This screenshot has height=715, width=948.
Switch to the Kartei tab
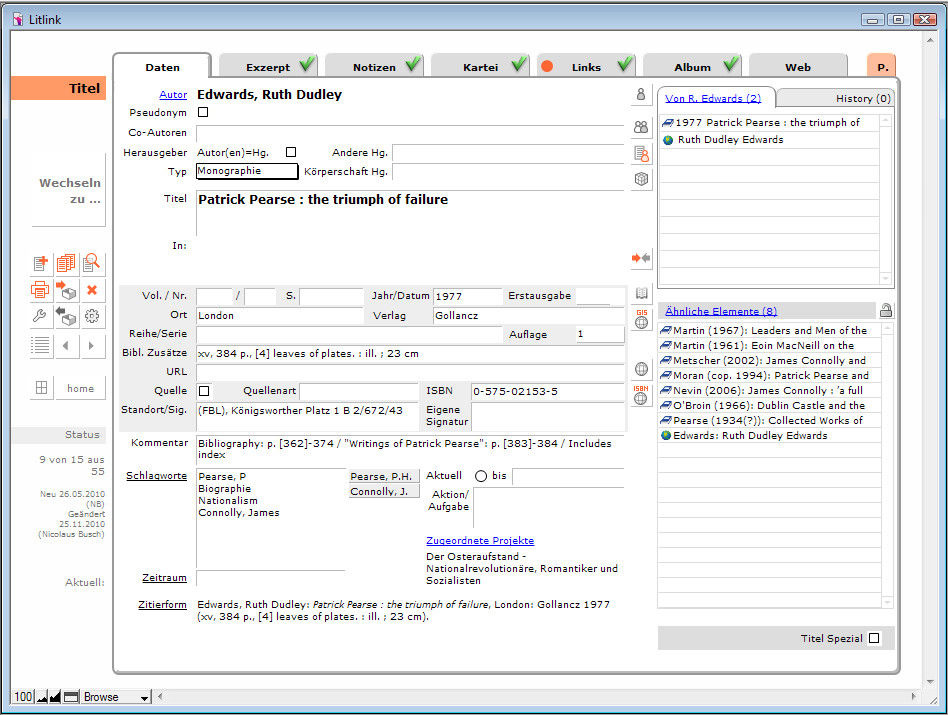[481, 66]
